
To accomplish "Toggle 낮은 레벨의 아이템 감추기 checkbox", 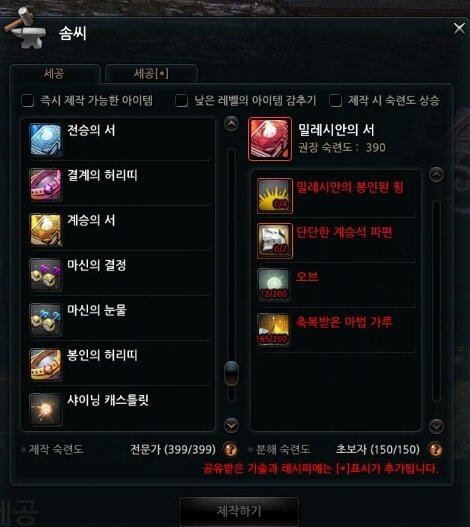I will pyautogui.click(x=182, y=100).
